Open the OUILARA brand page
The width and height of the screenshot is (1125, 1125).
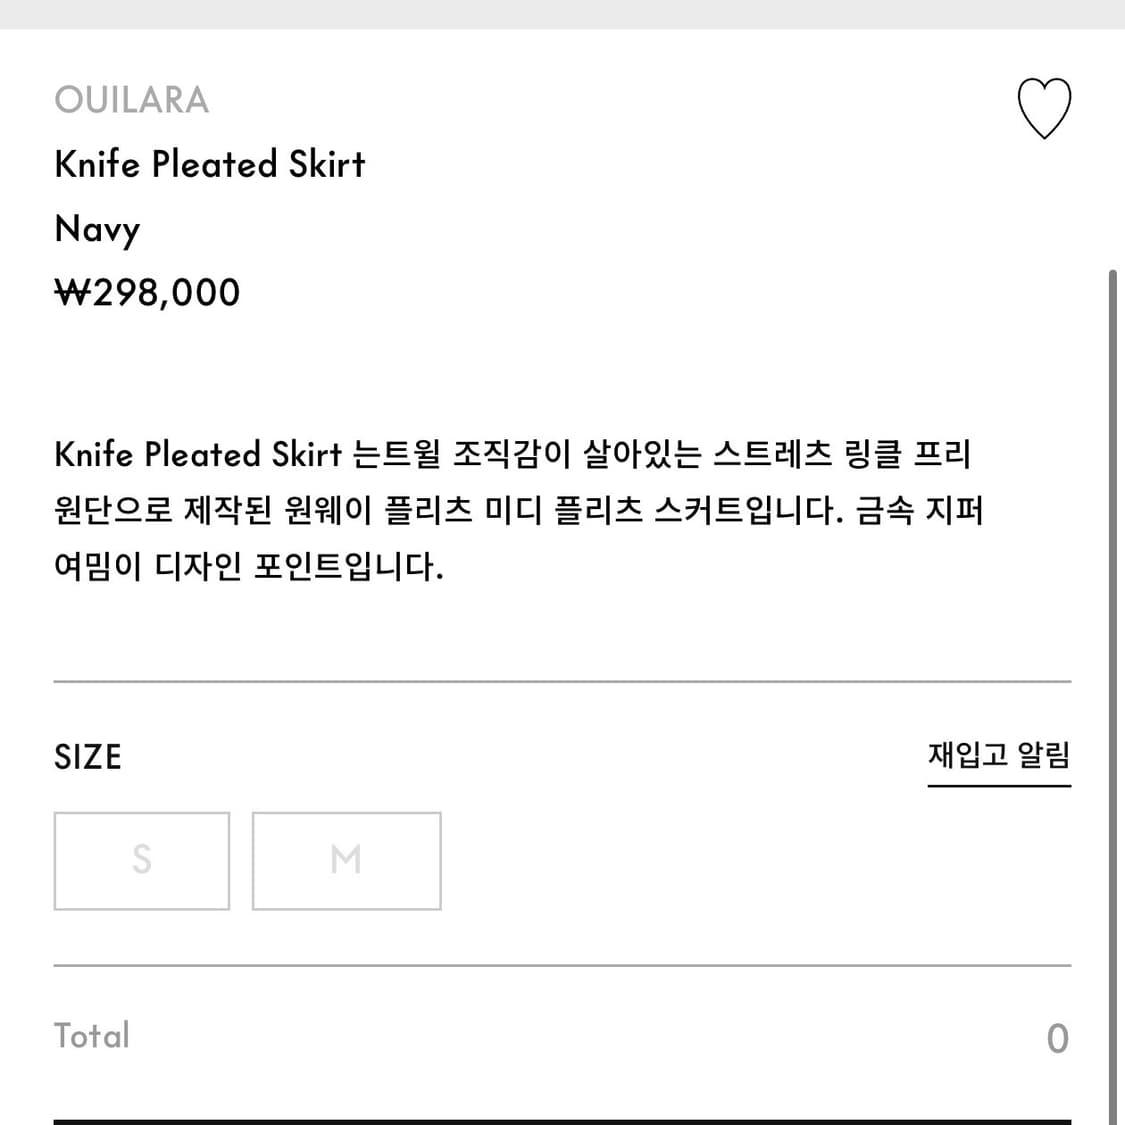(131, 100)
